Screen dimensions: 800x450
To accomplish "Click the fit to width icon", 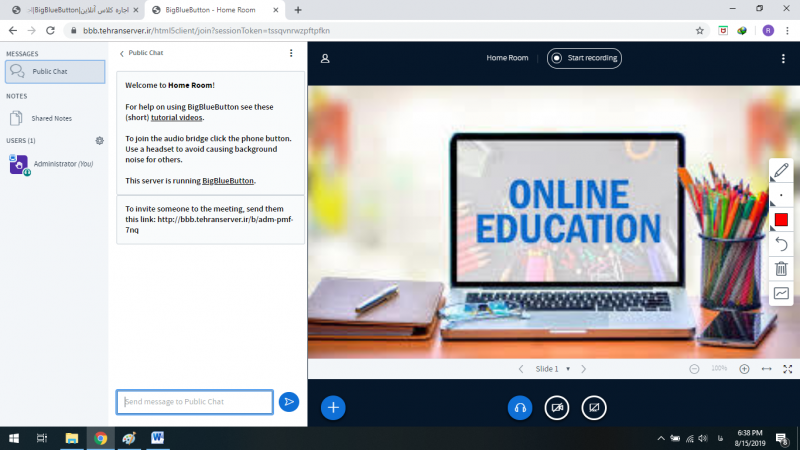I will 766,369.
